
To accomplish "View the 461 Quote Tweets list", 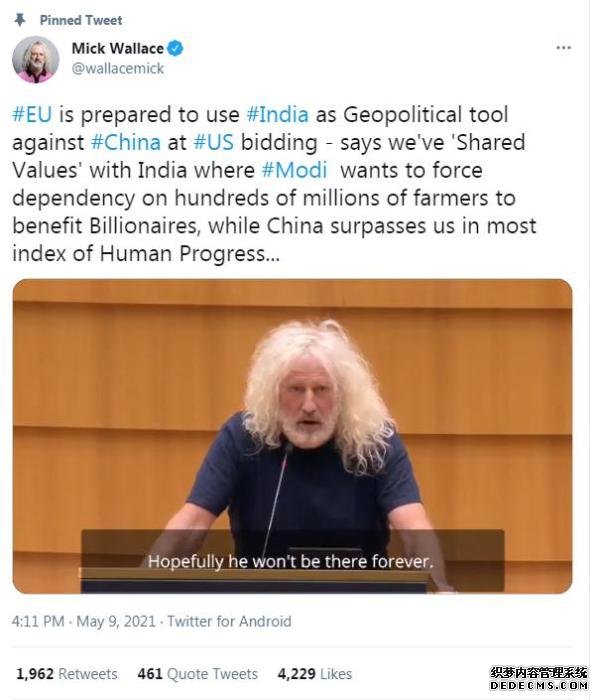I will click(x=198, y=674).
